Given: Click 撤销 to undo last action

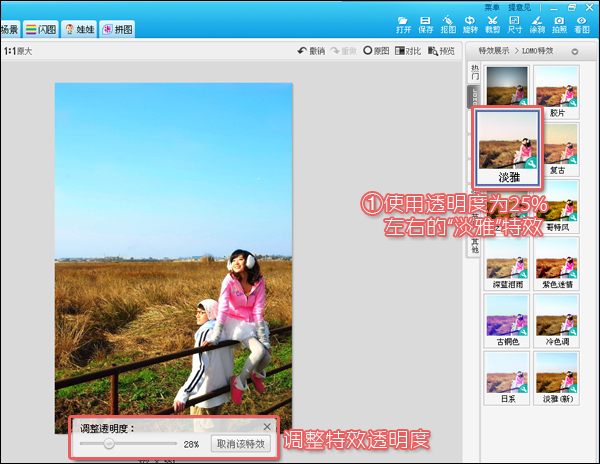Looking at the screenshot, I should (311, 51).
